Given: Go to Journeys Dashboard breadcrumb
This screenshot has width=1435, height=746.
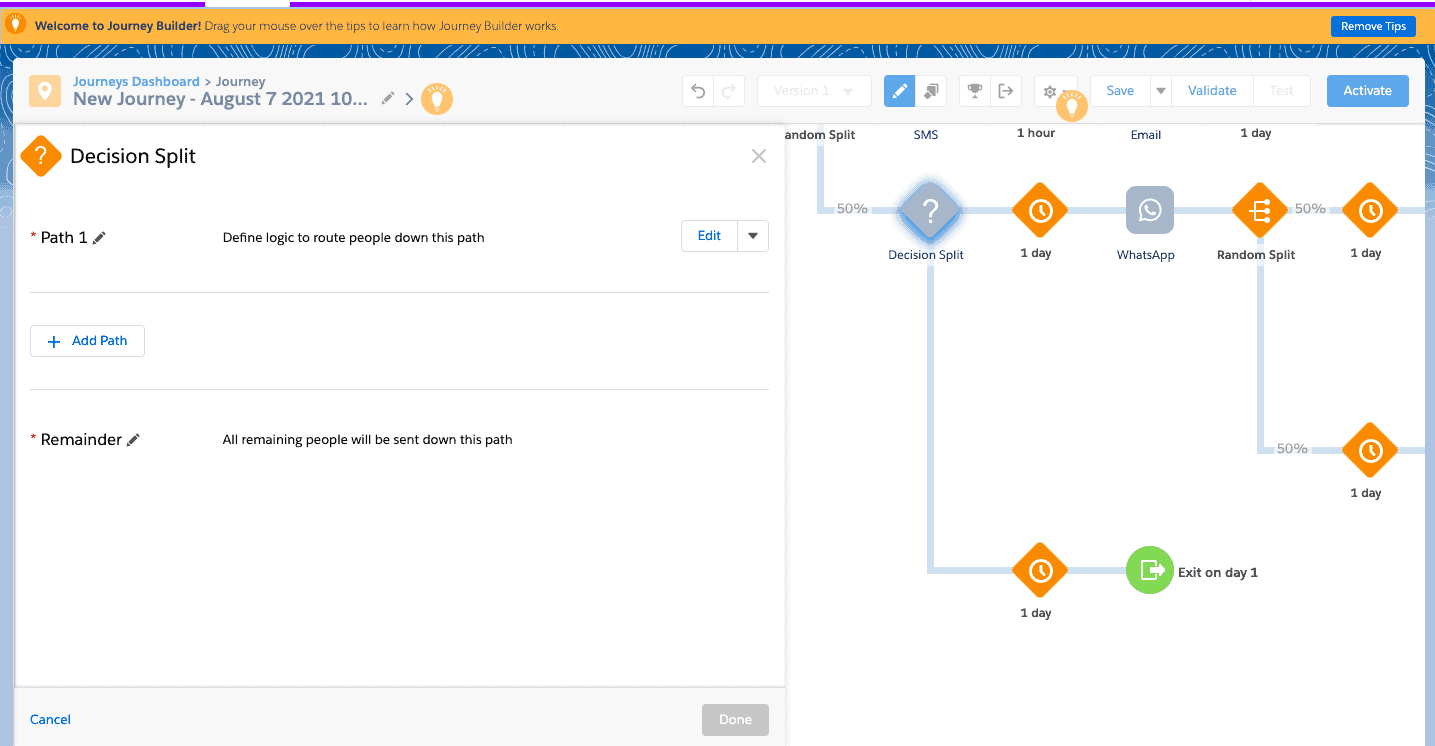Looking at the screenshot, I should [136, 81].
